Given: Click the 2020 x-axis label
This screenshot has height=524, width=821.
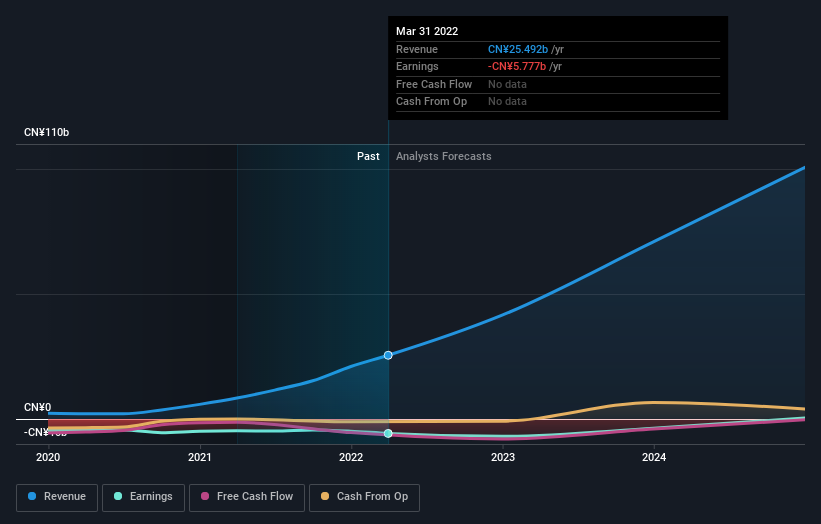Looking at the screenshot, I should click(48, 457).
